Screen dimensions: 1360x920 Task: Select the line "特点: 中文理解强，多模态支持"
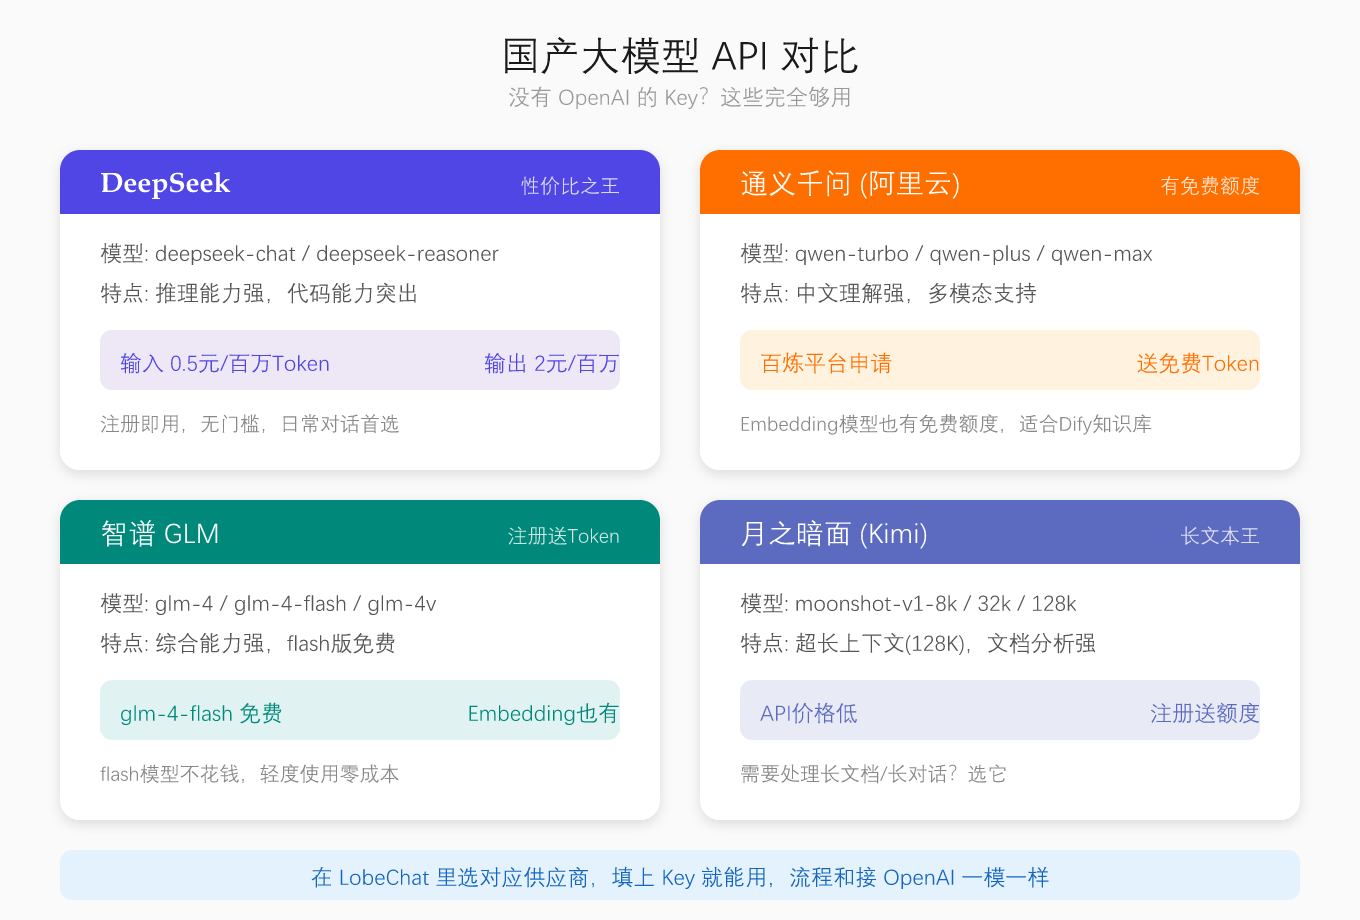point(888,293)
